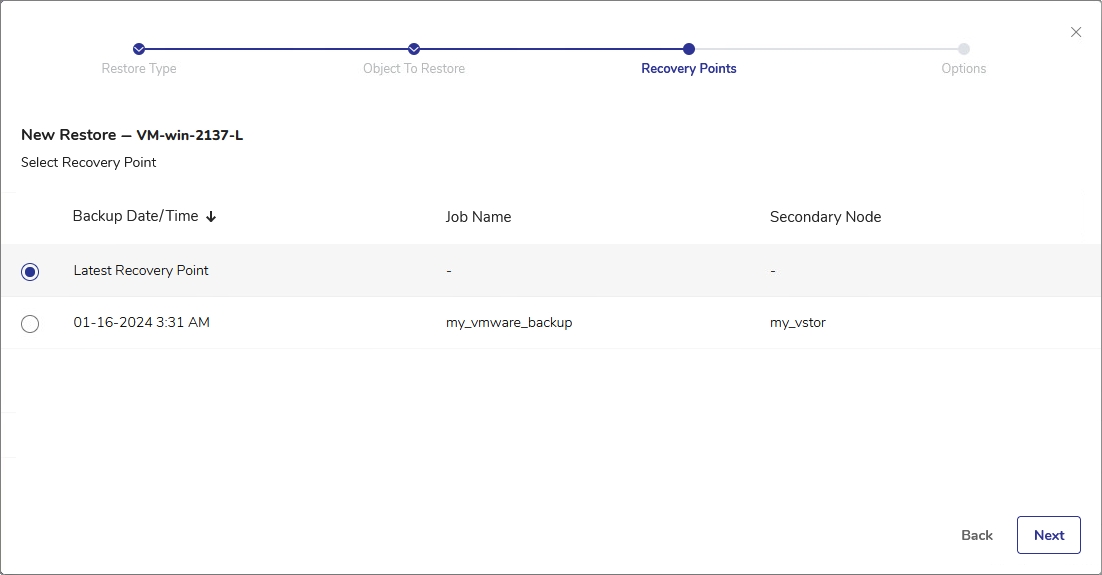Viewport: 1102px width, 575px height.
Task: Select the Latest Recovery Point radio button
Action: pyautogui.click(x=30, y=272)
